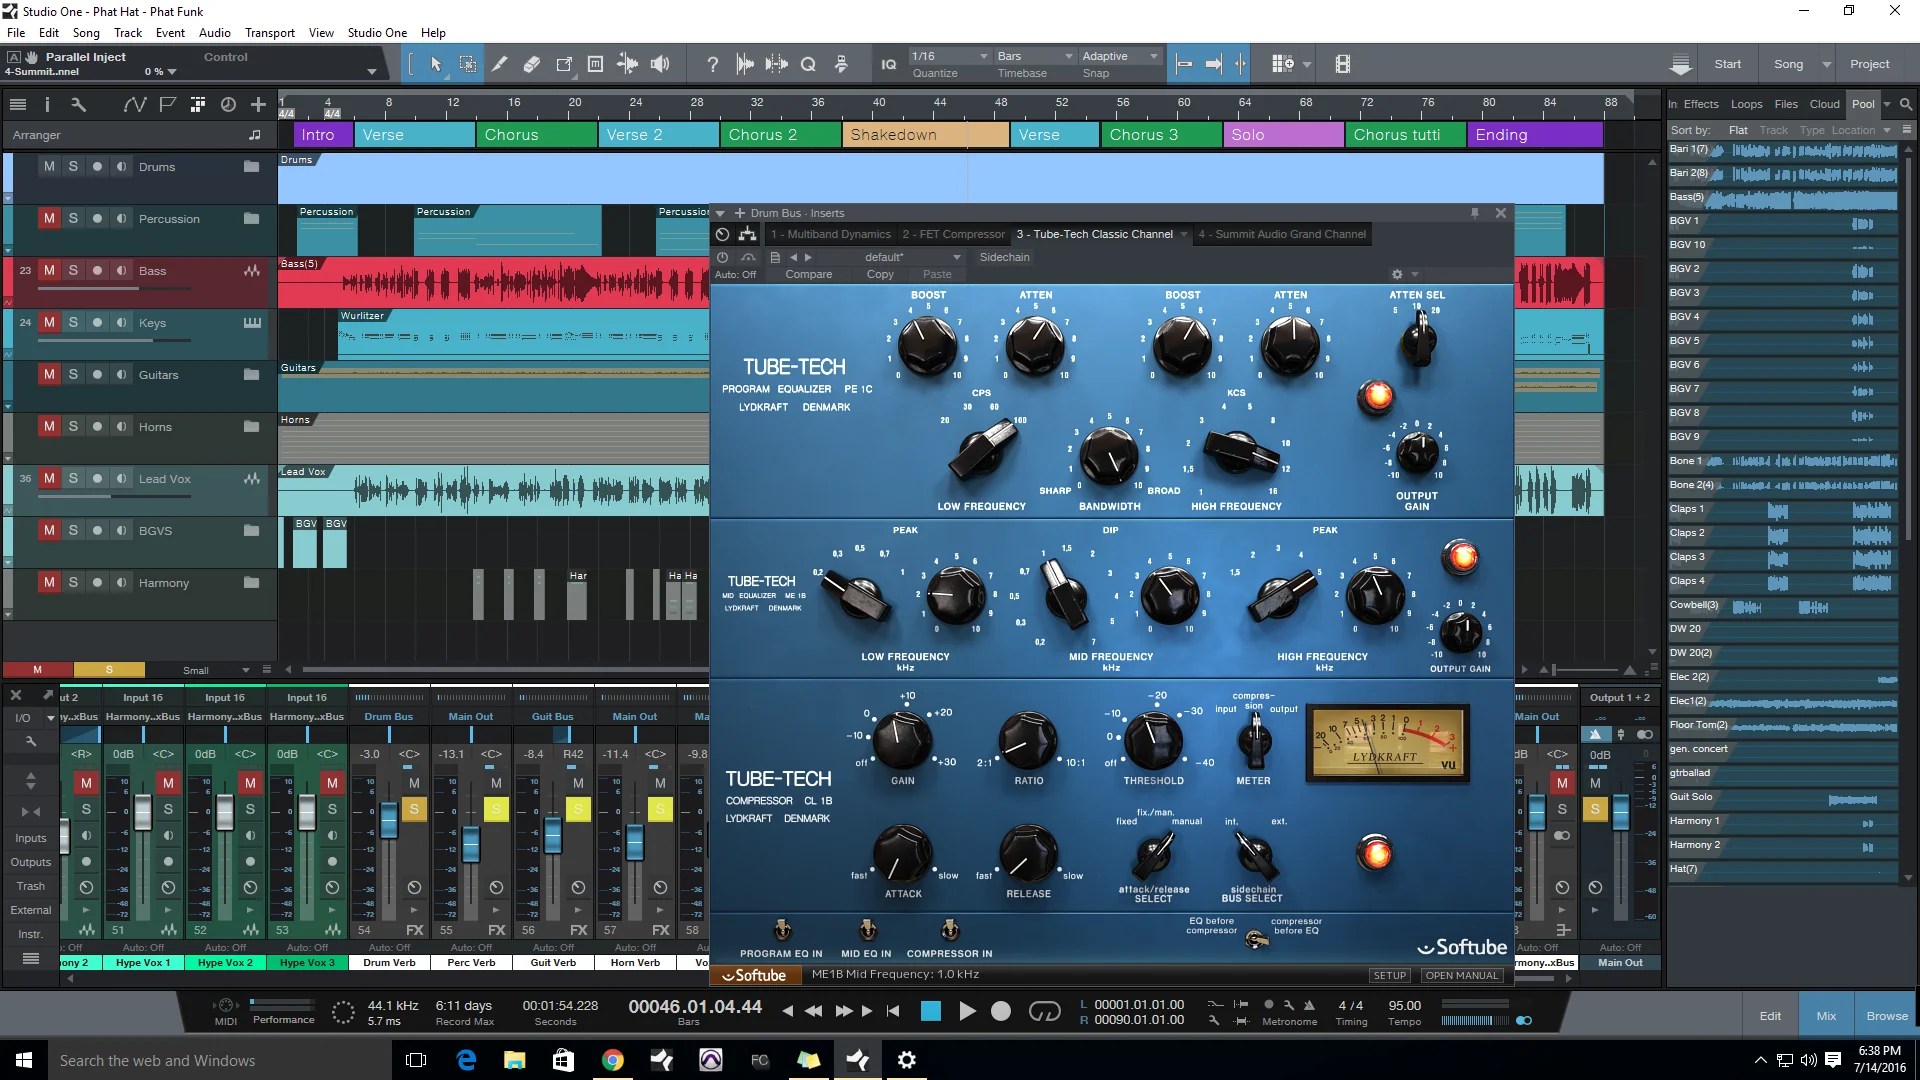
Task: Open the Track menu in the menu bar
Action: click(127, 32)
